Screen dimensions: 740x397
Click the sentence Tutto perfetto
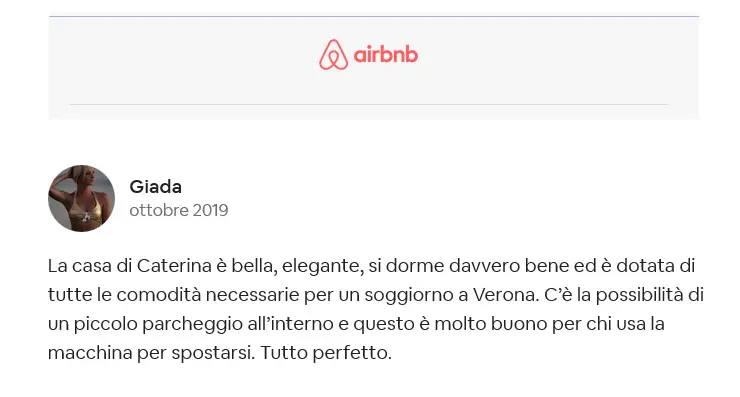pyautogui.click(x=326, y=353)
